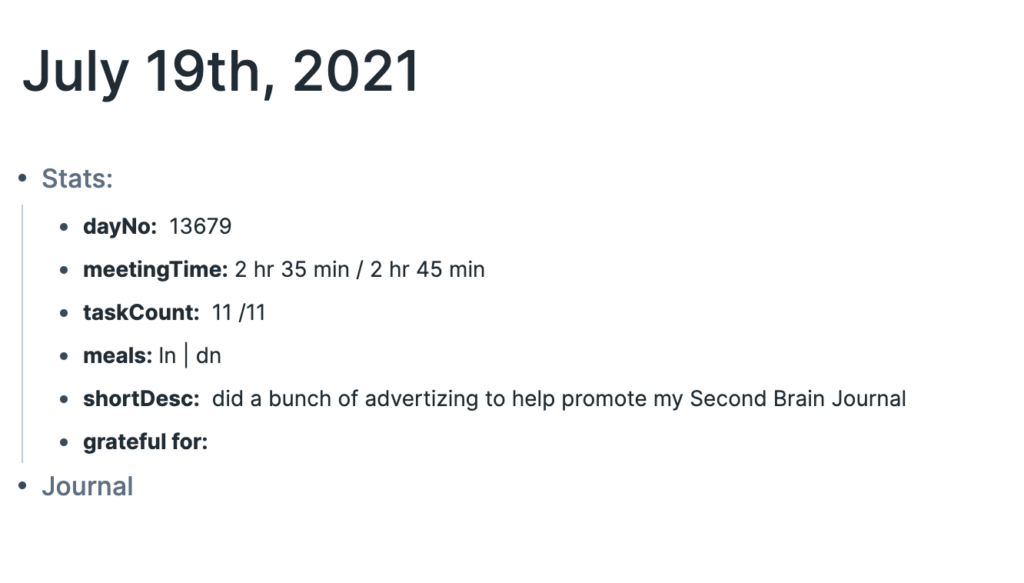Image resolution: width=1024 pixels, height=583 pixels.
Task: Click the meetingTime value text
Action: pyautogui.click(x=360, y=270)
